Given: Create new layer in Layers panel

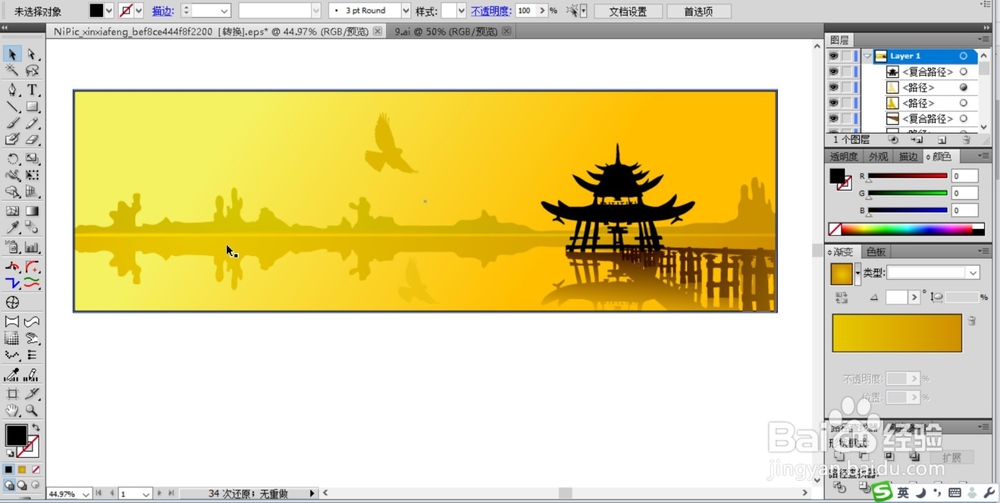Looking at the screenshot, I should pos(942,140).
